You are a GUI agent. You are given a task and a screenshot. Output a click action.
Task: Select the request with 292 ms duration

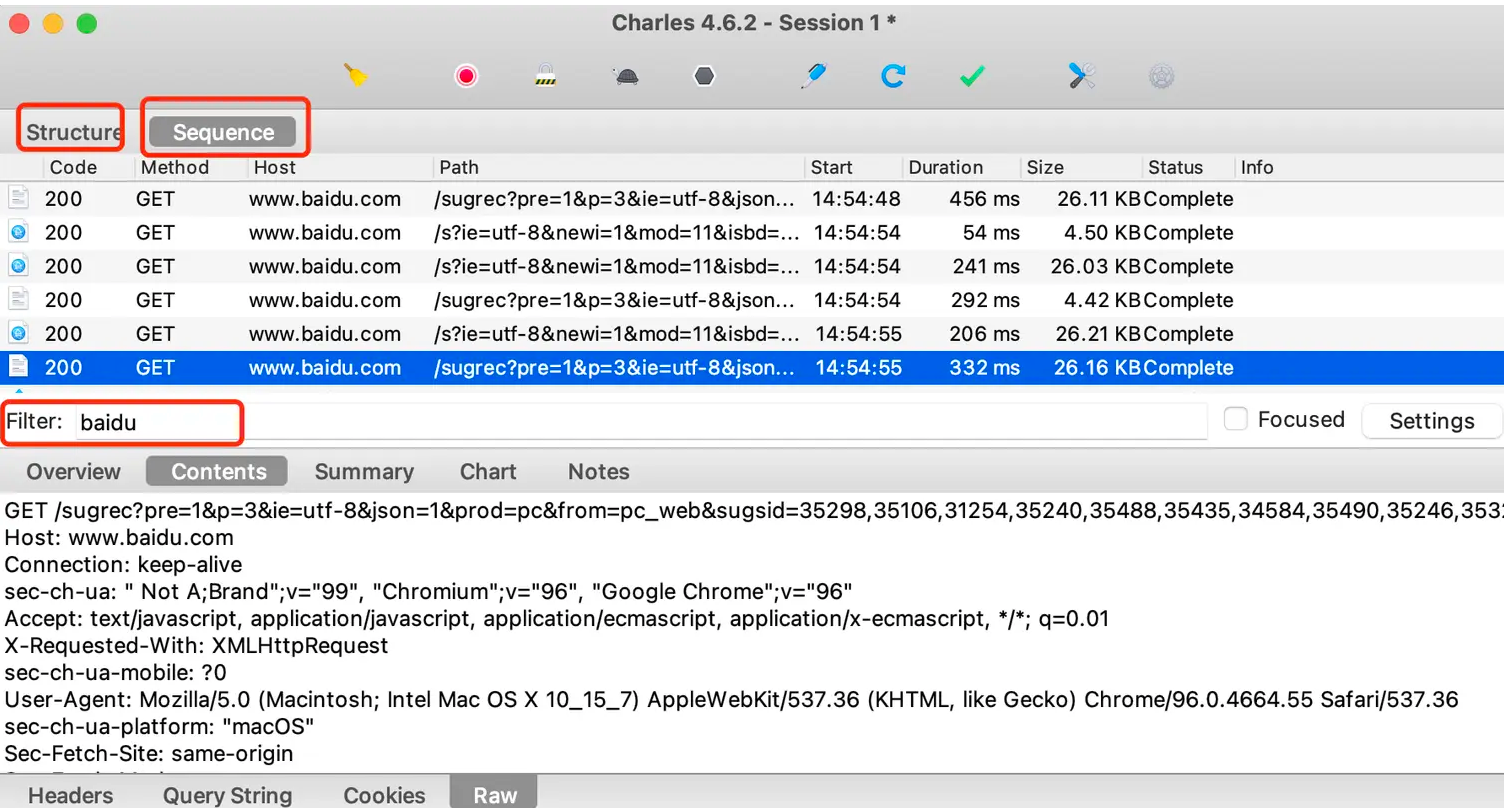point(752,300)
